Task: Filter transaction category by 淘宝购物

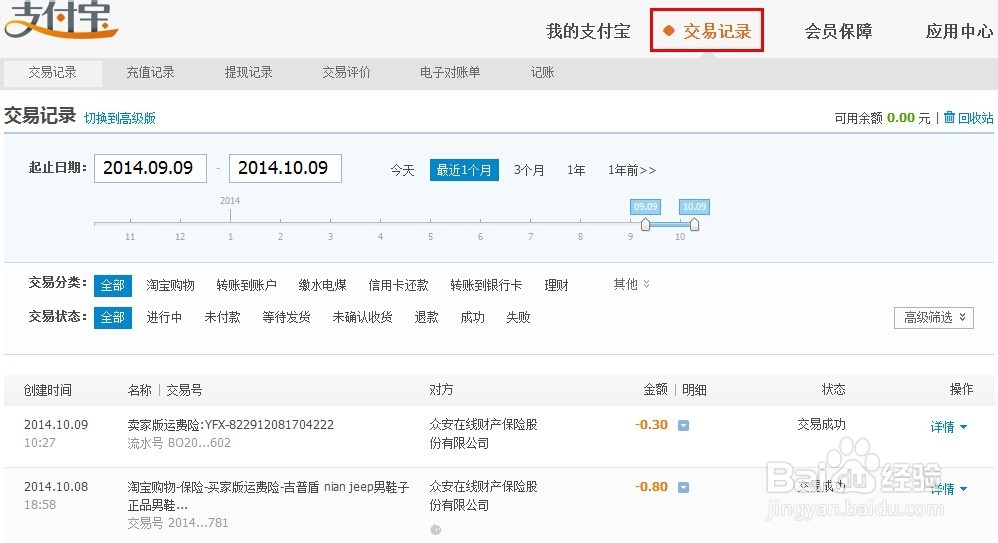Action: (x=170, y=285)
